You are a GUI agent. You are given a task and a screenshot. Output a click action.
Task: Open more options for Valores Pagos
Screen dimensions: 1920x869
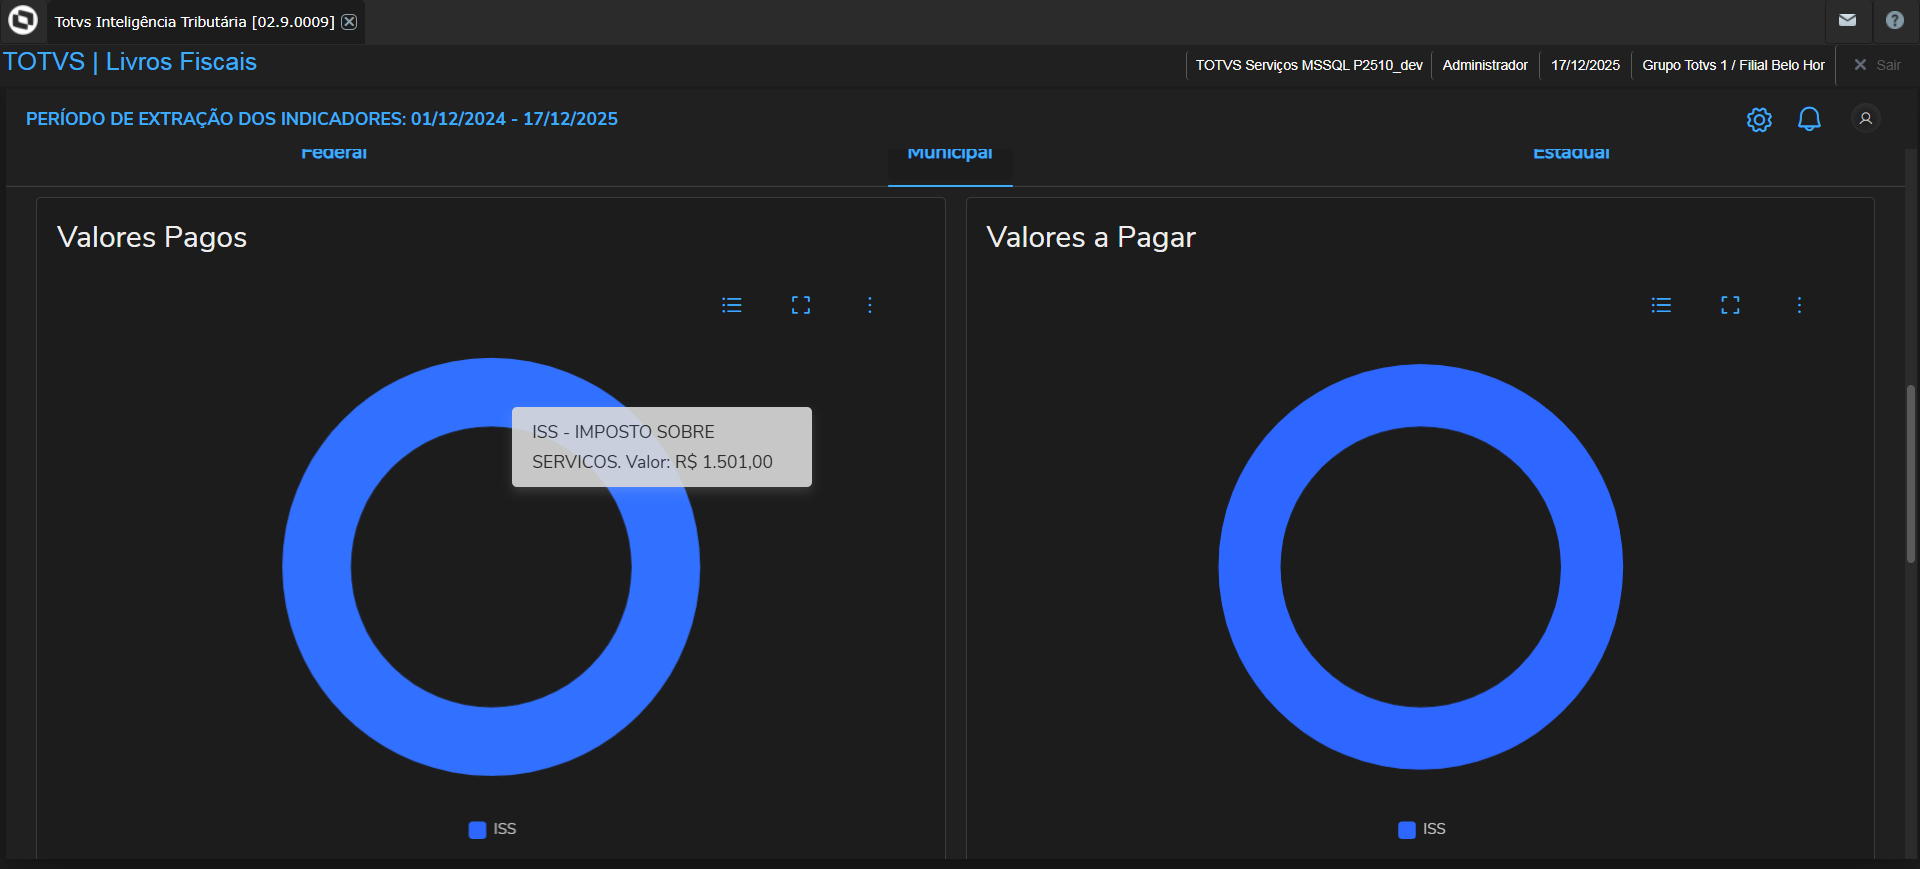[870, 305]
